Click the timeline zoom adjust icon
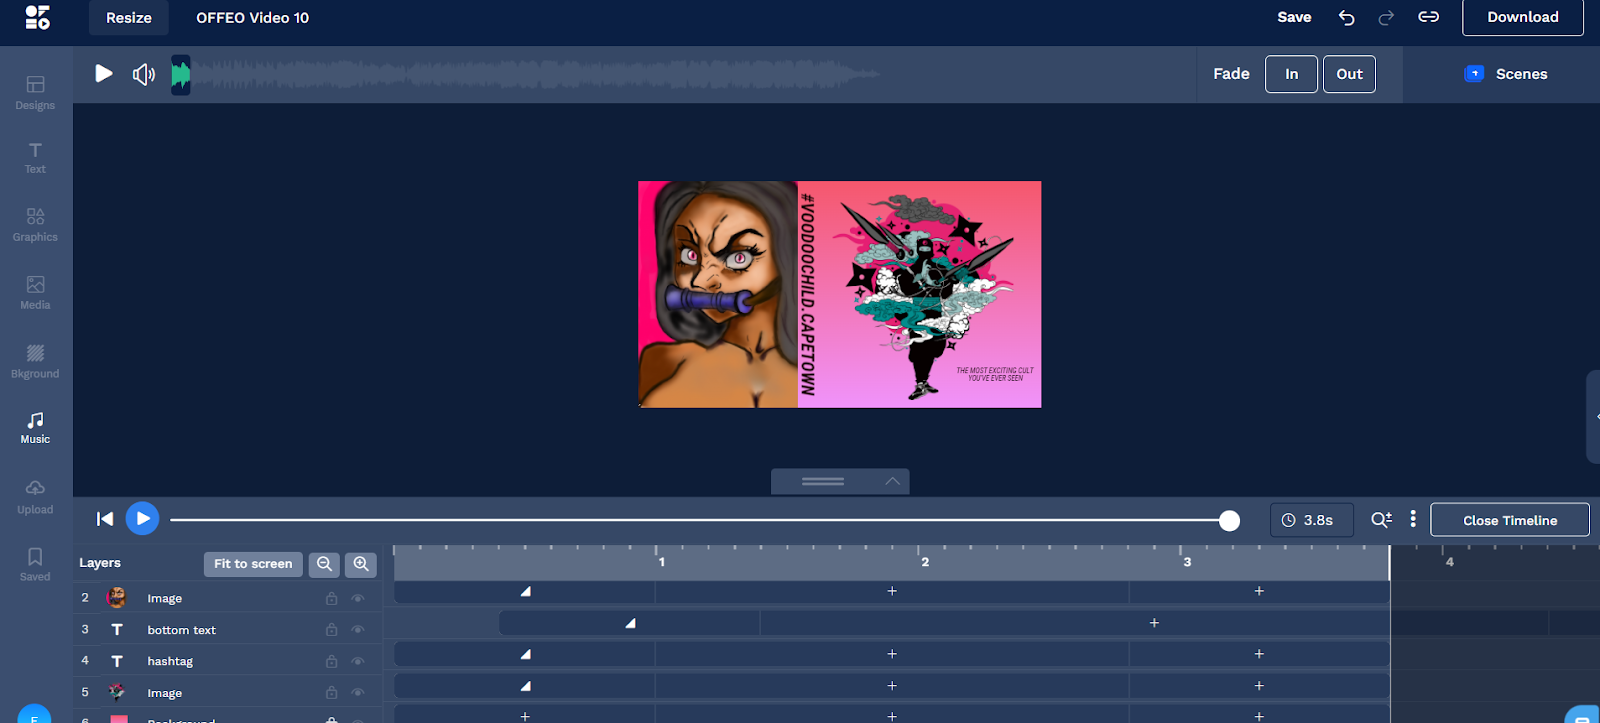The width and height of the screenshot is (1600, 723). click(x=1381, y=519)
